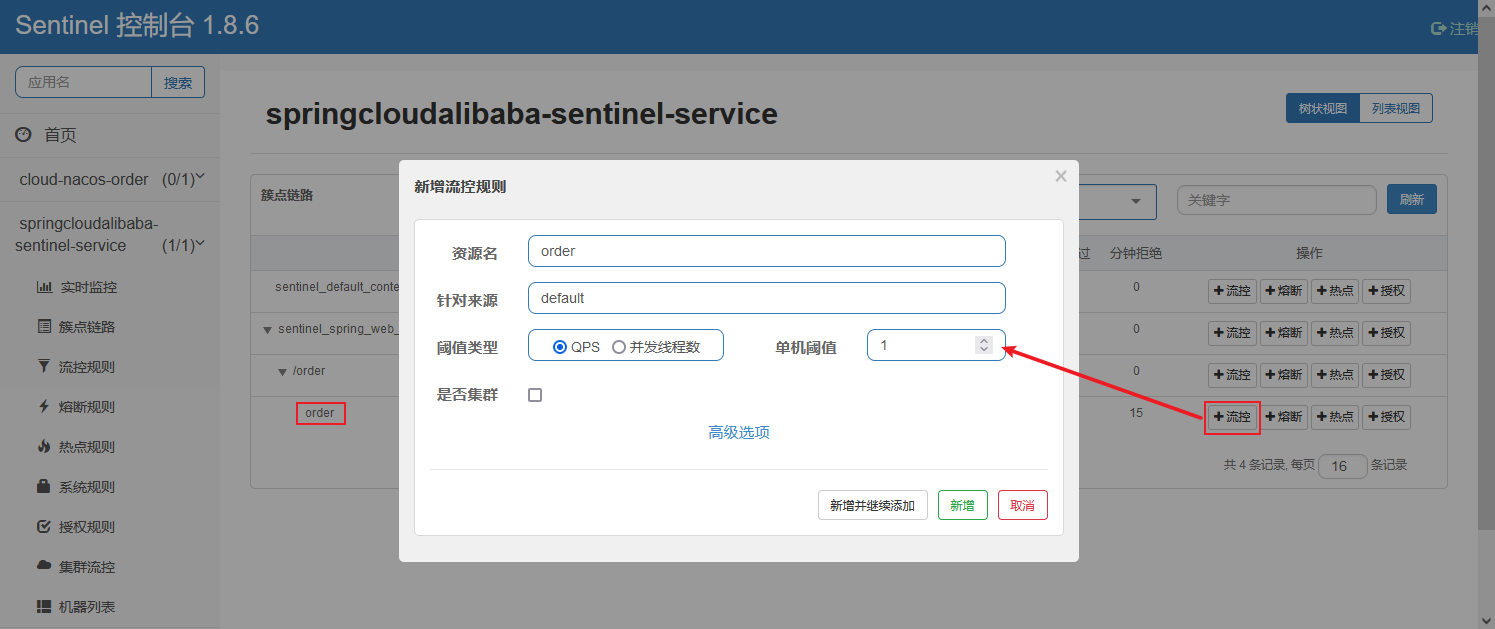Screen dimensions: 1495x629
Task: Click the 熔断规则 lightning bolt icon
Action: pos(44,407)
